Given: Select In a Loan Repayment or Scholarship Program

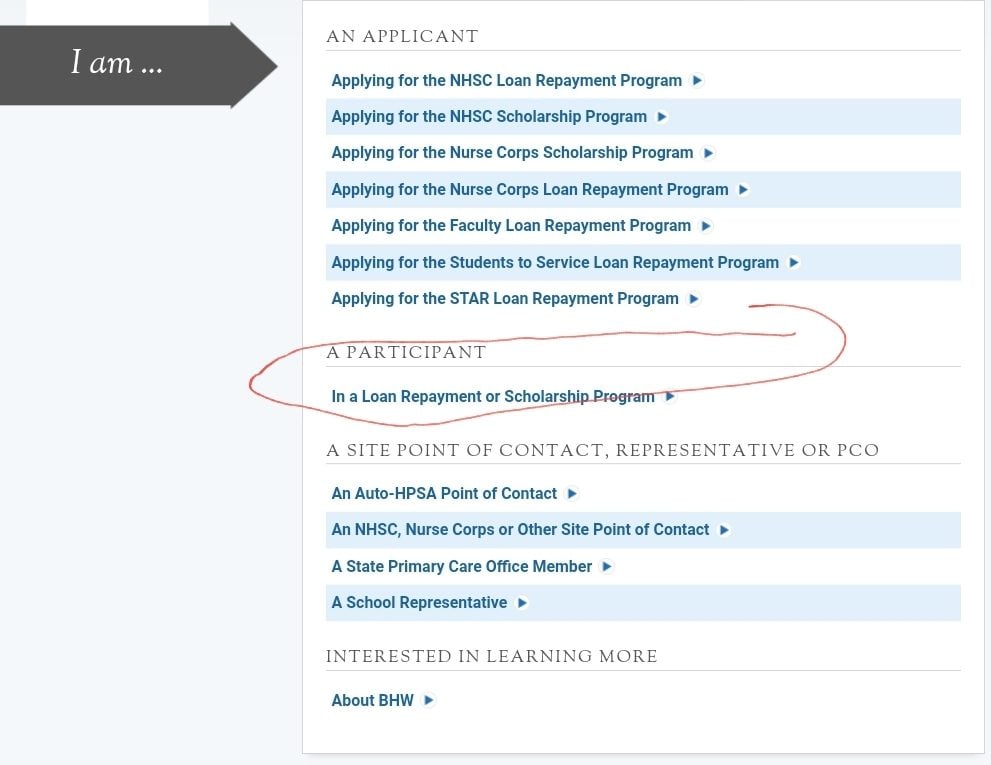Looking at the screenshot, I should pos(493,396).
